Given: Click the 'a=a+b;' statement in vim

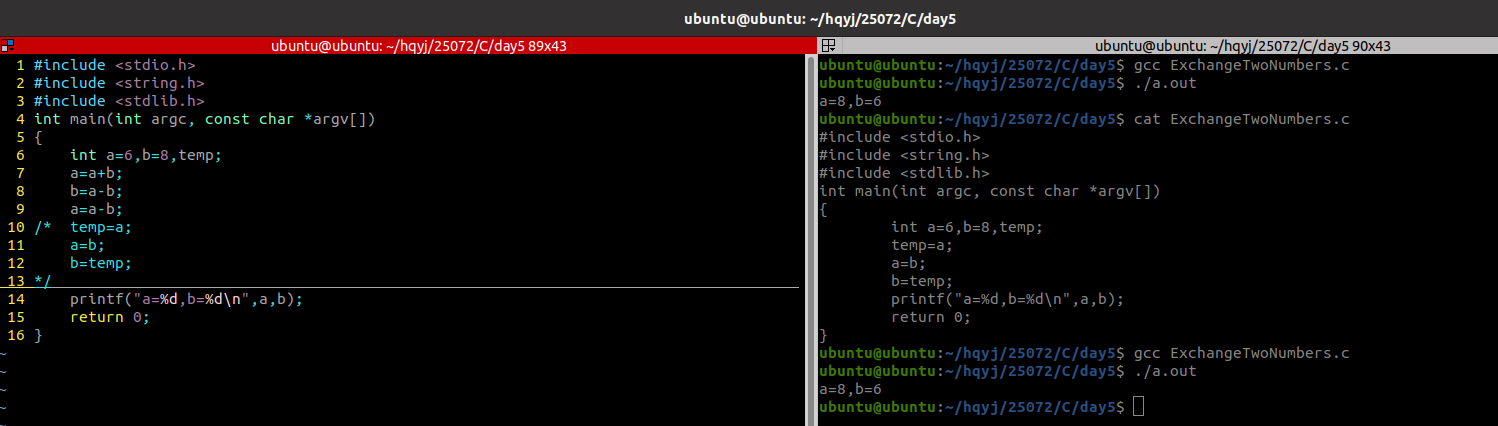Looking at the screenshot, I should [97, 173].
